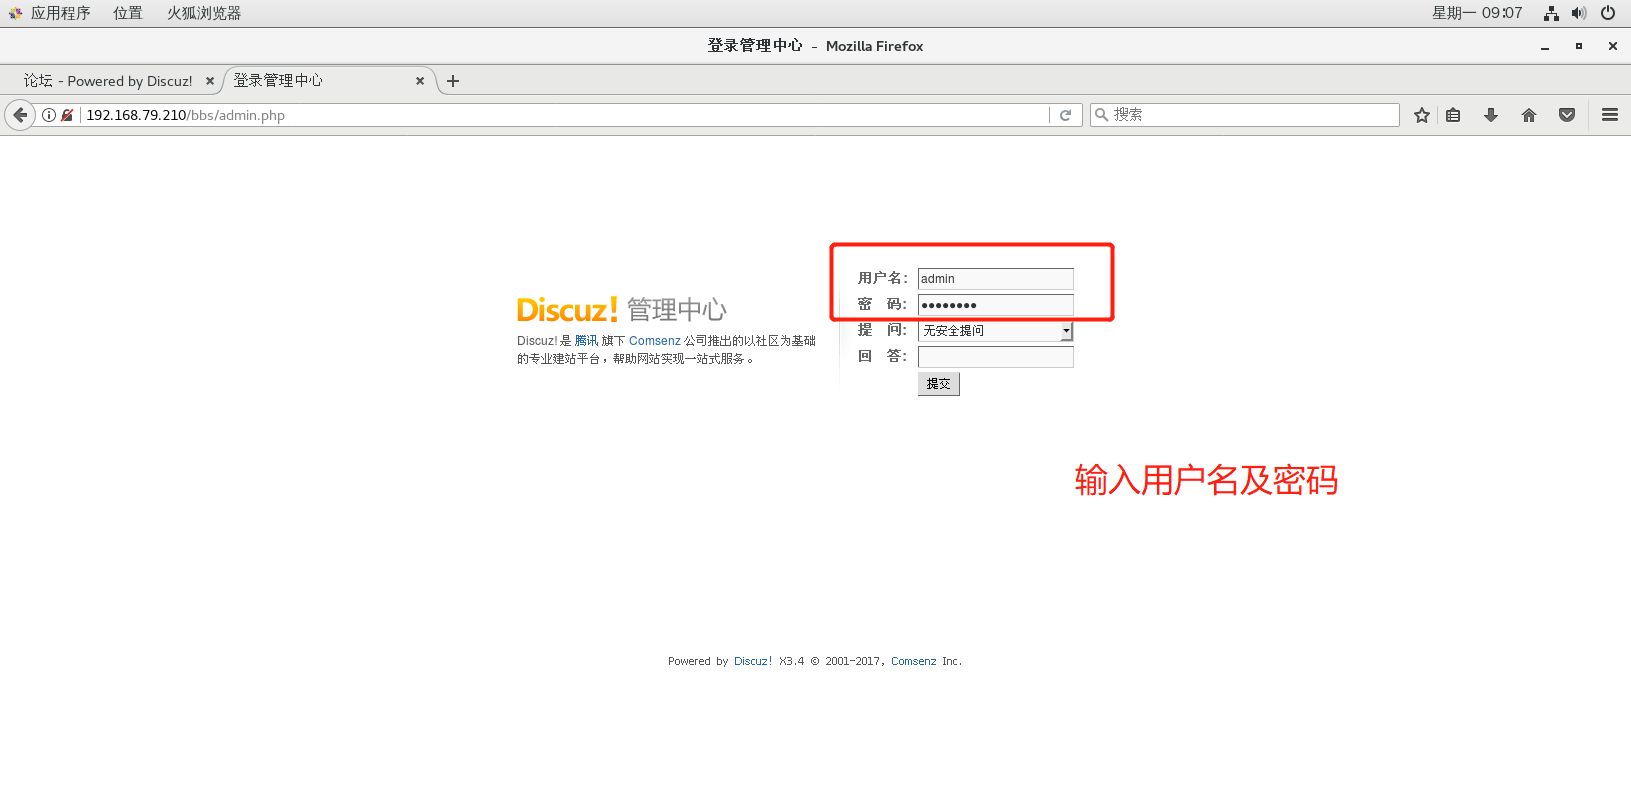Open the Firefox hamburger menu
The height and width of the screenshot is (808, 1631).
click(x=1610, y=115)
